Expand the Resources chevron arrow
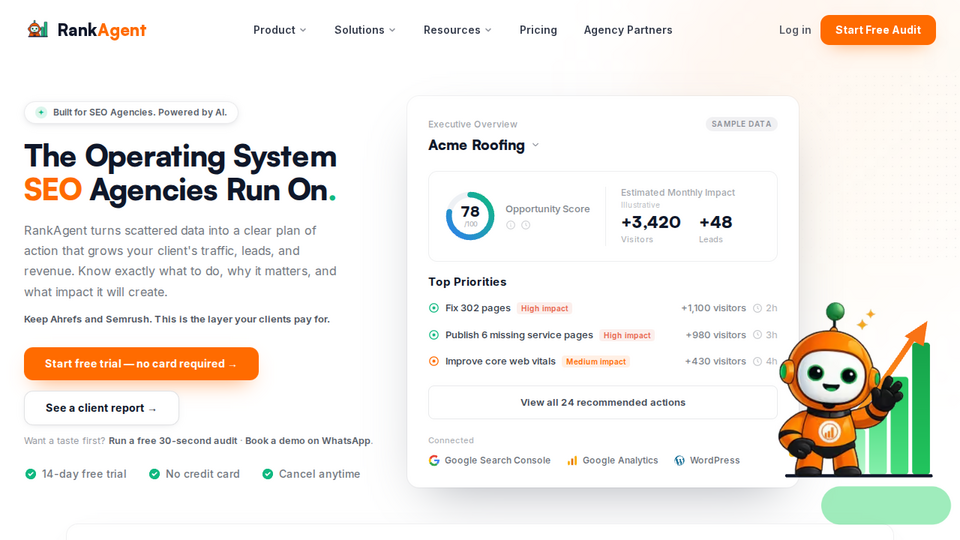Screen dimensions: 960x540 coord(489,30)
